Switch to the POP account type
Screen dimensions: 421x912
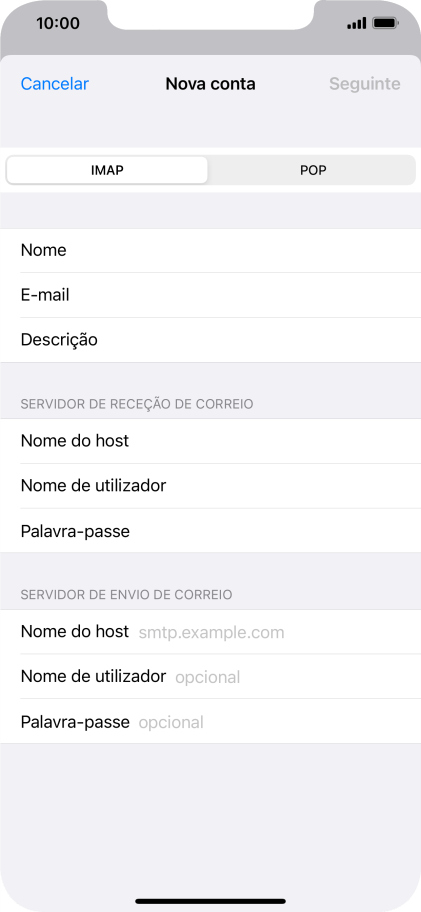point(313,170)
